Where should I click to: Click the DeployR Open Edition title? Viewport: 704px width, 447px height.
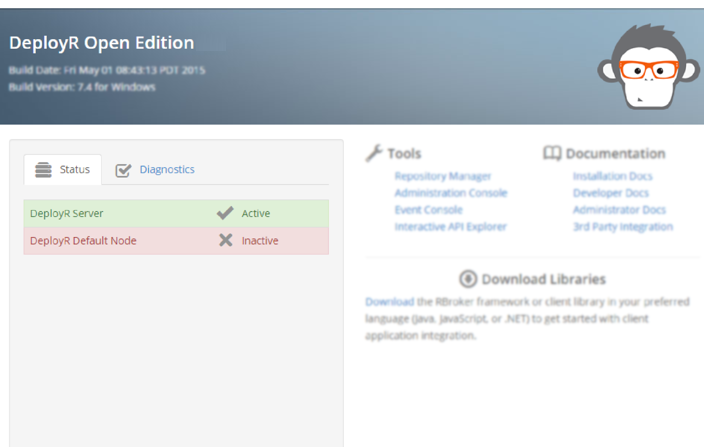coord(101,43)
